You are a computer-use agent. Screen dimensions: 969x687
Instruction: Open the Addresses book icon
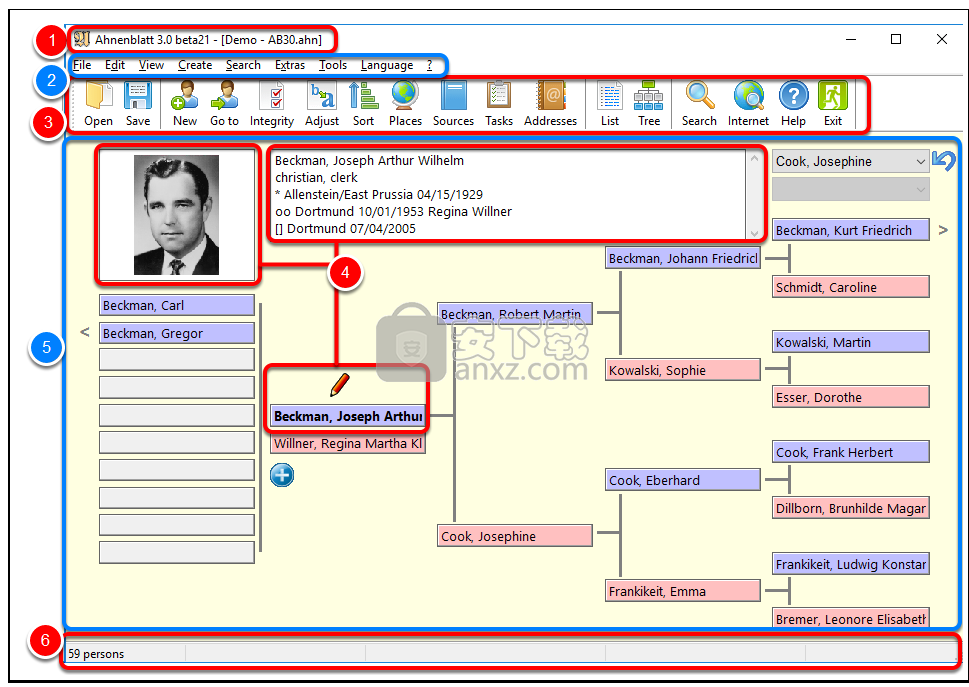551,96
